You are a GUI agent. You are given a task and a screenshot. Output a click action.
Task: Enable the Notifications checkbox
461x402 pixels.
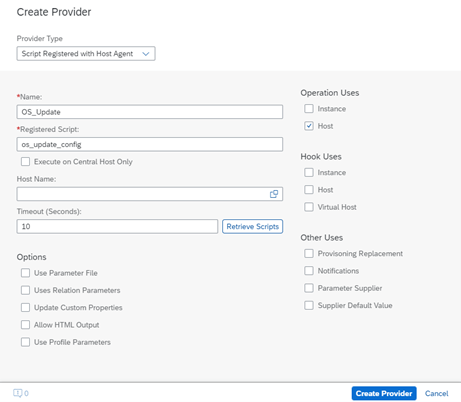pyautogui.click(x=309, y=271)
